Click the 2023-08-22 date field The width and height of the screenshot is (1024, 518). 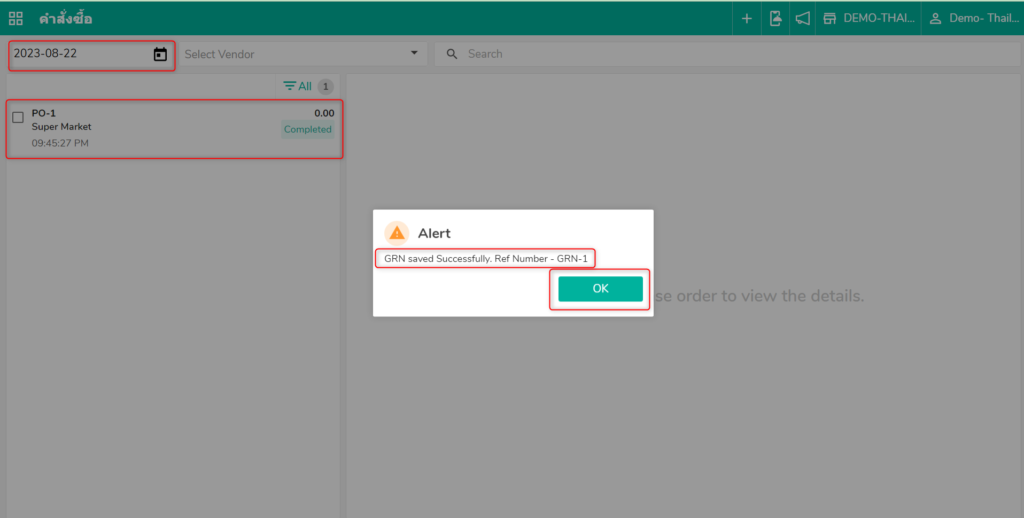91,54
